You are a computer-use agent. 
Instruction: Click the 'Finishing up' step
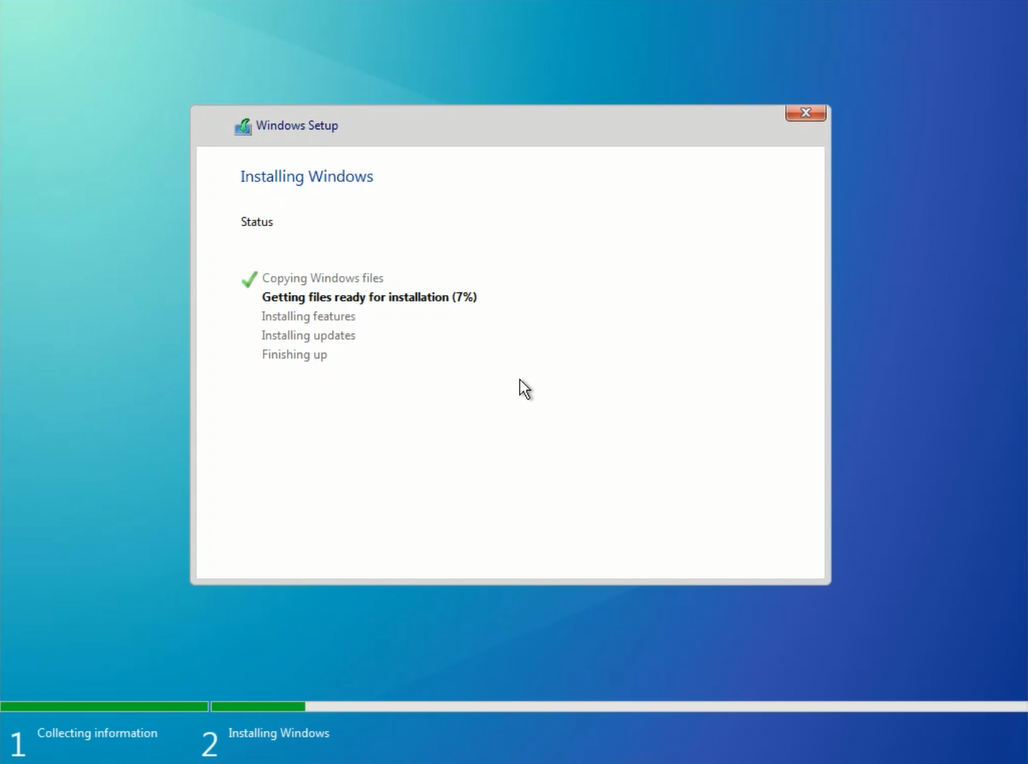click(294, 354)
